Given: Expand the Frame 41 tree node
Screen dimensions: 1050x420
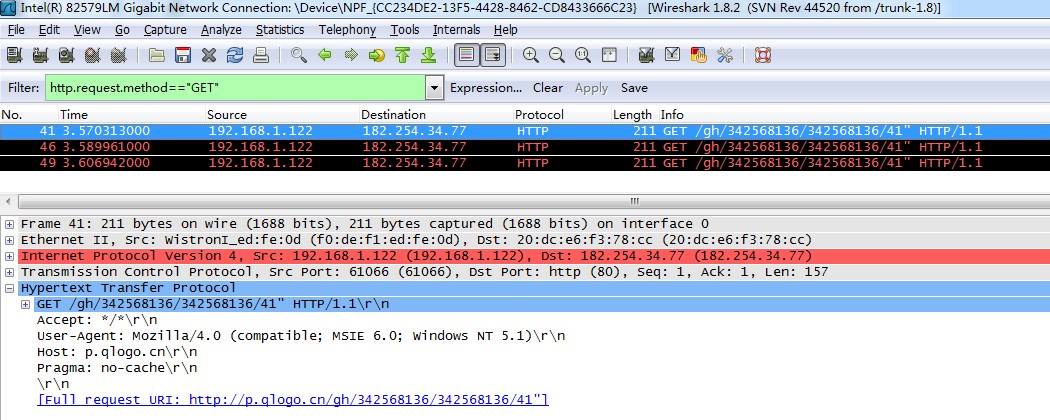Looking at the screenshot, I should click(x=9, y=224).
